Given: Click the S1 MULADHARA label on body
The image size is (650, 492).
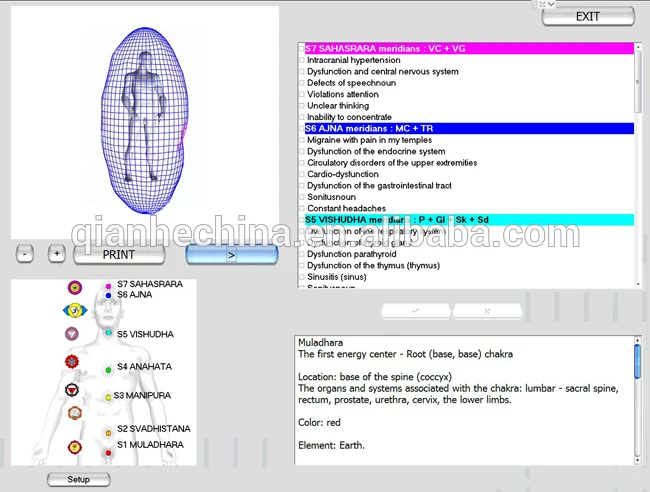Looking at the screenshot, I should click(150, 445).
